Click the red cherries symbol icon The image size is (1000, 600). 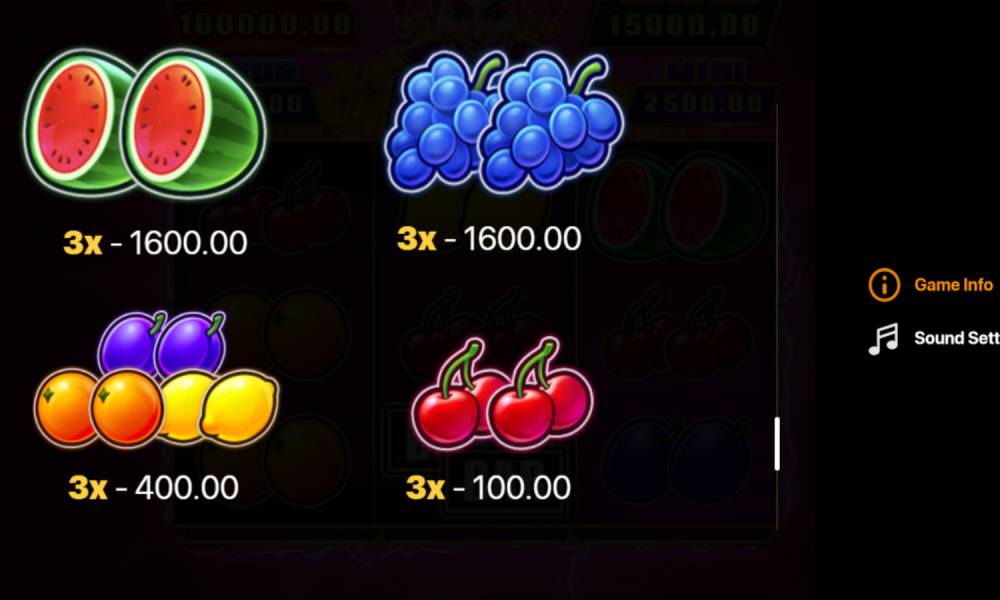pos(503,393)
